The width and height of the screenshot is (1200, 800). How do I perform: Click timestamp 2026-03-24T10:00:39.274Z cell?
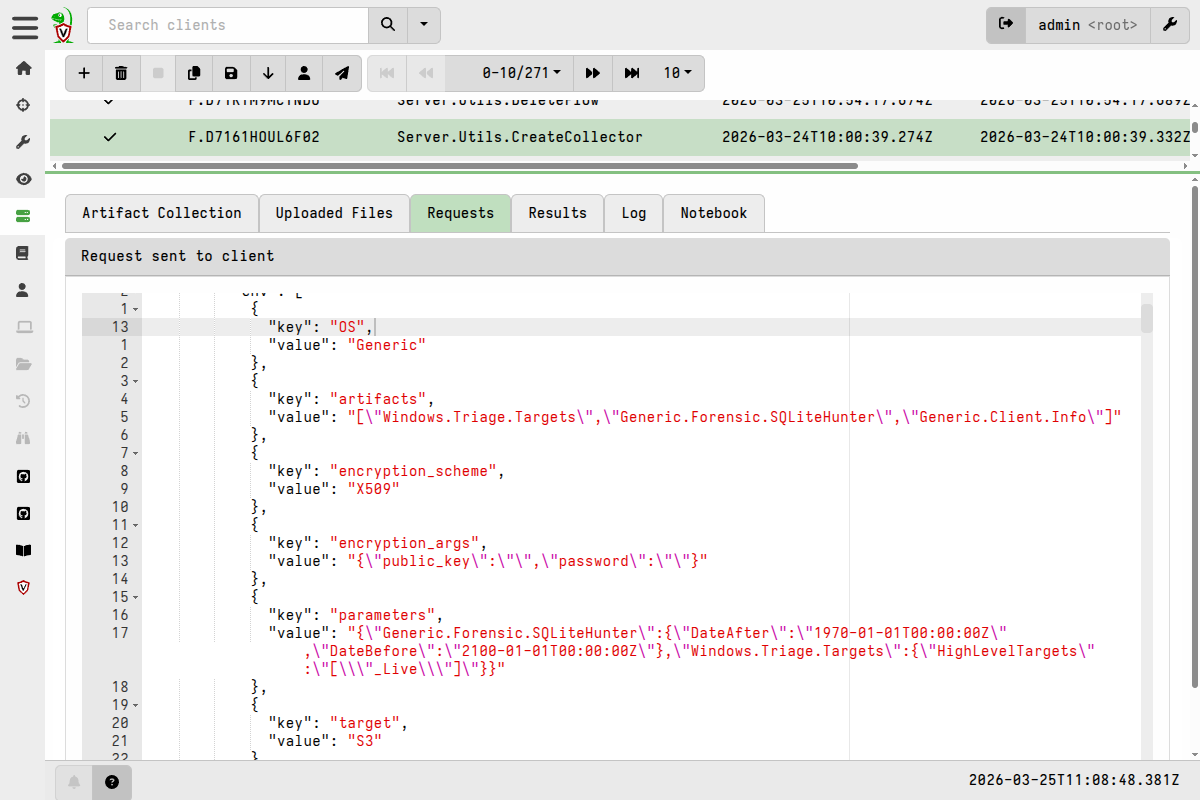pos(827,137)
